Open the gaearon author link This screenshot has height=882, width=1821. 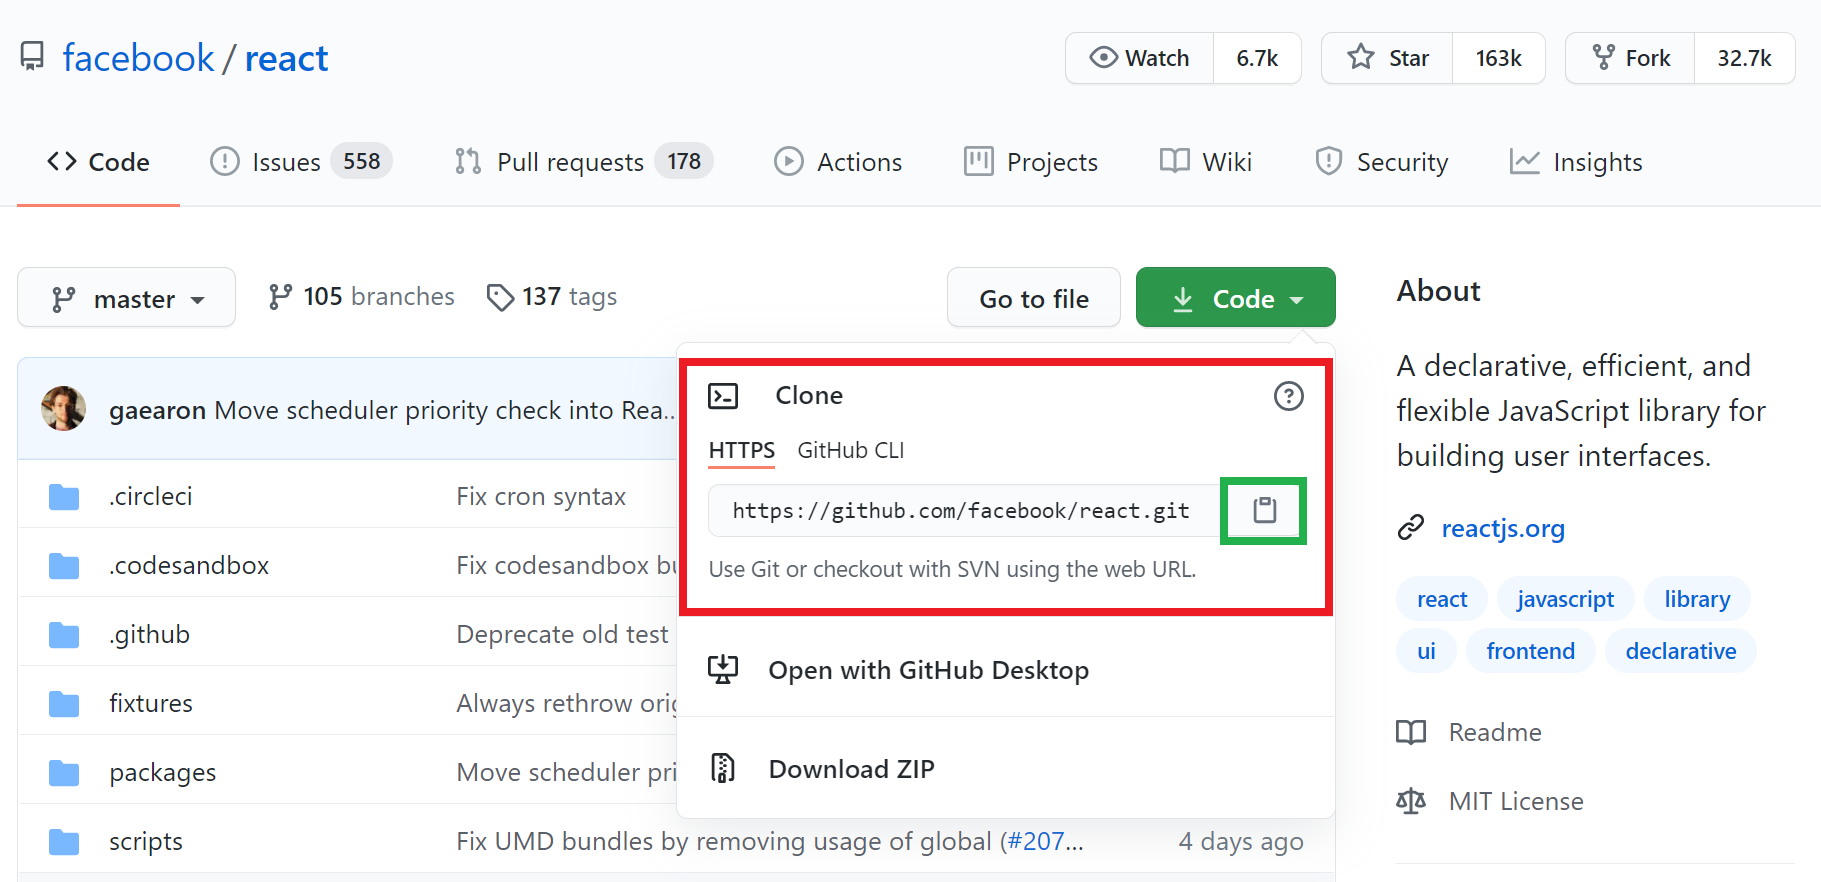click(x=157, y=410)
